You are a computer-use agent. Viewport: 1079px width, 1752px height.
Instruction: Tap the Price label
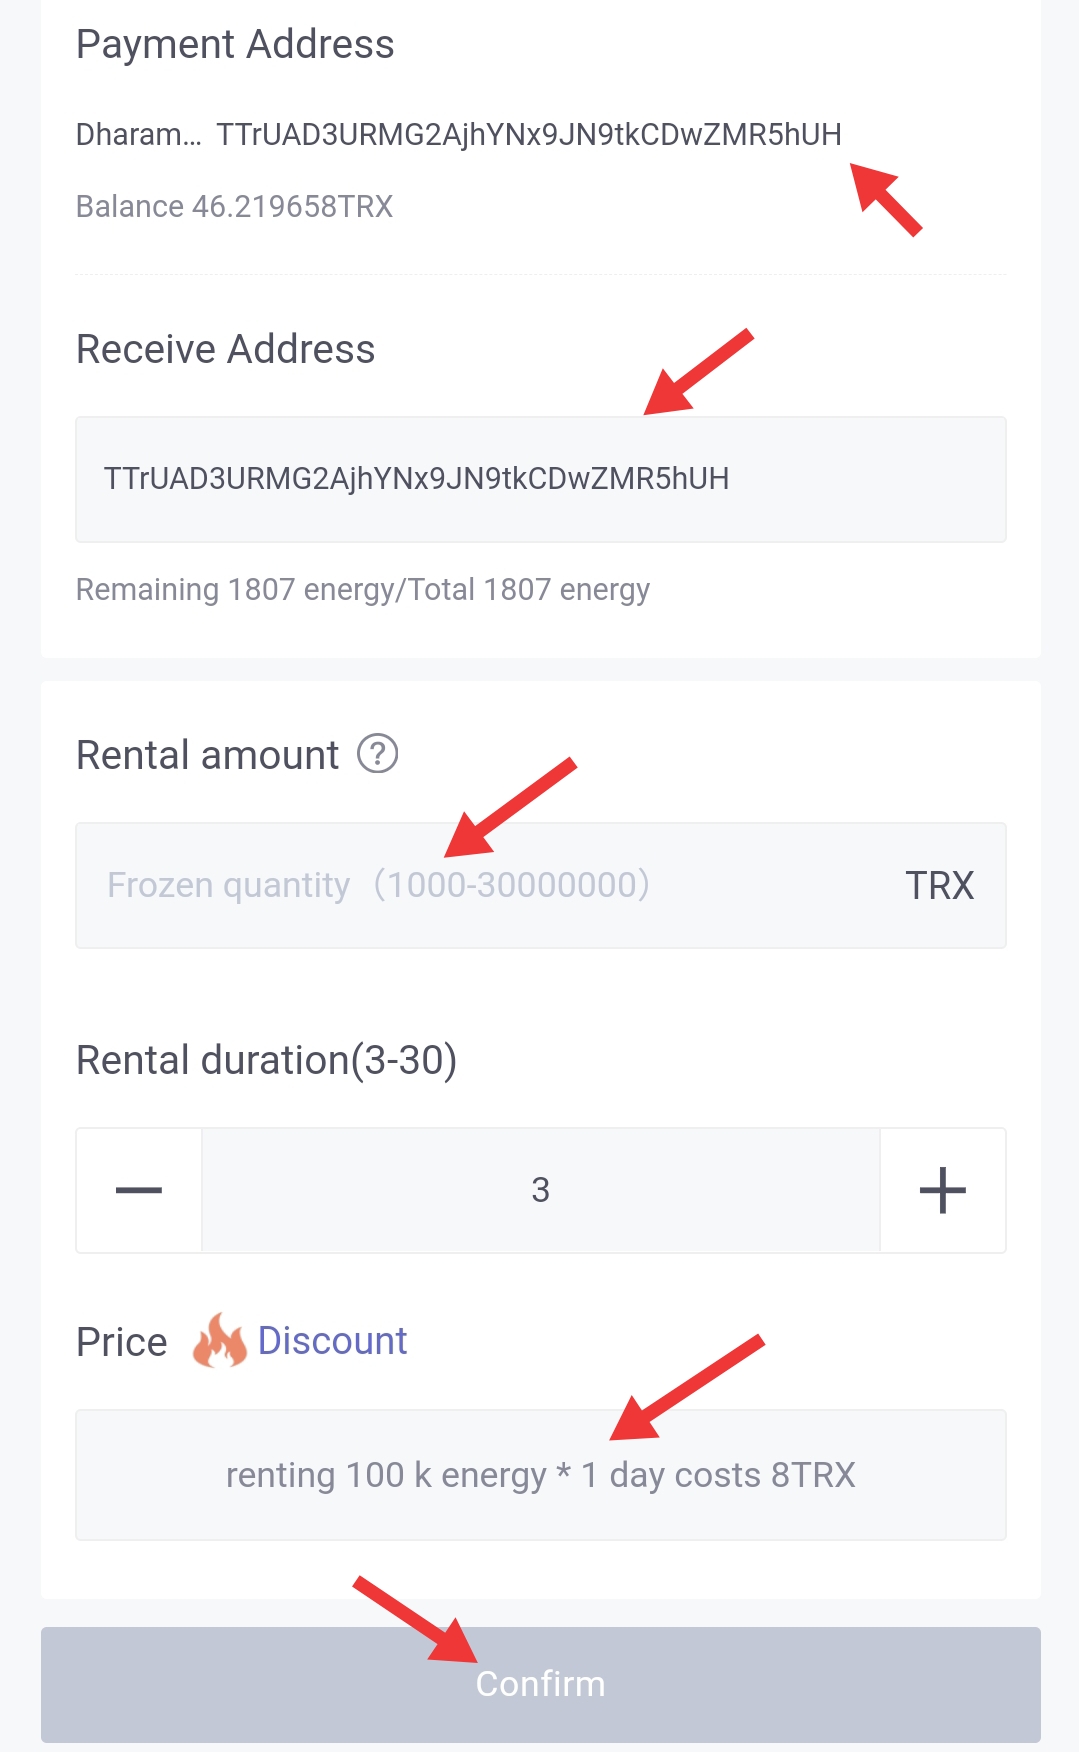click(122, 1342)
